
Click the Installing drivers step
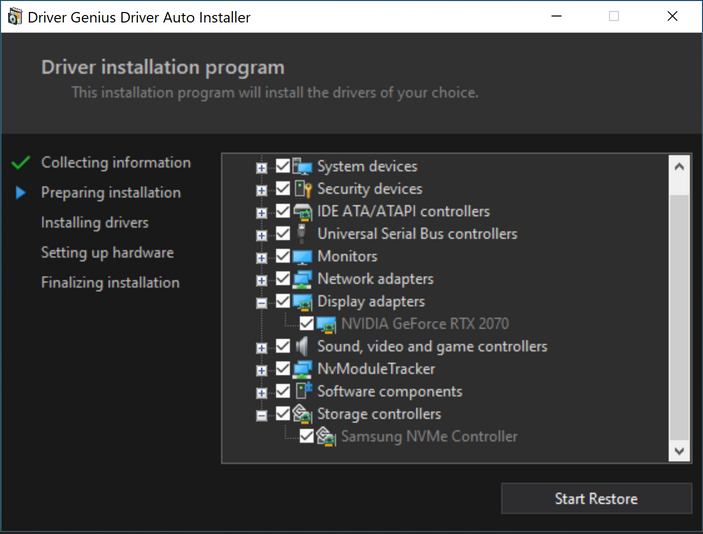click(95, 223)
